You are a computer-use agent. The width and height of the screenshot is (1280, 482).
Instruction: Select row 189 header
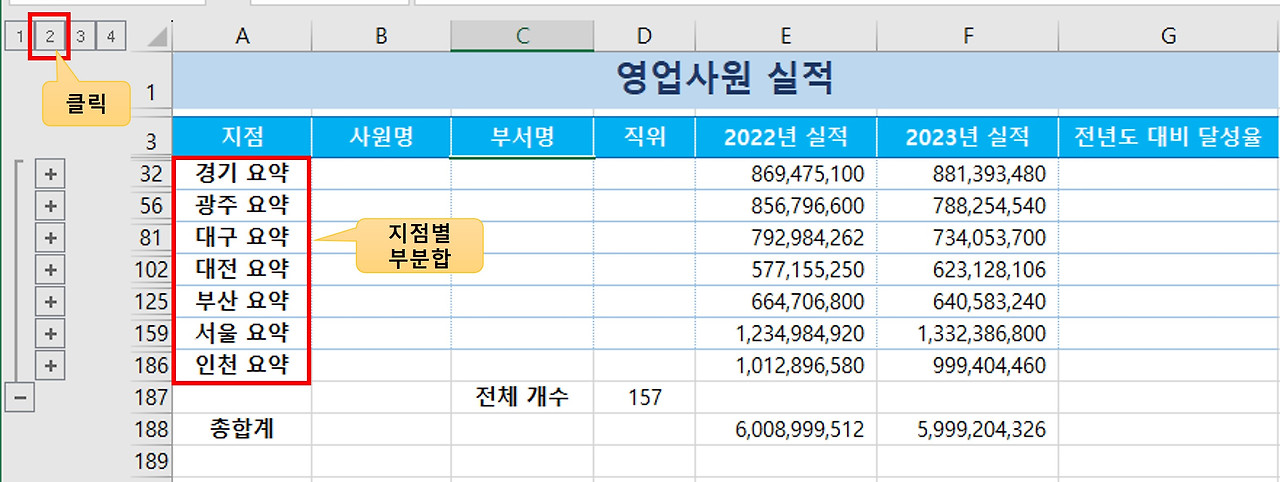coord(151,461)
